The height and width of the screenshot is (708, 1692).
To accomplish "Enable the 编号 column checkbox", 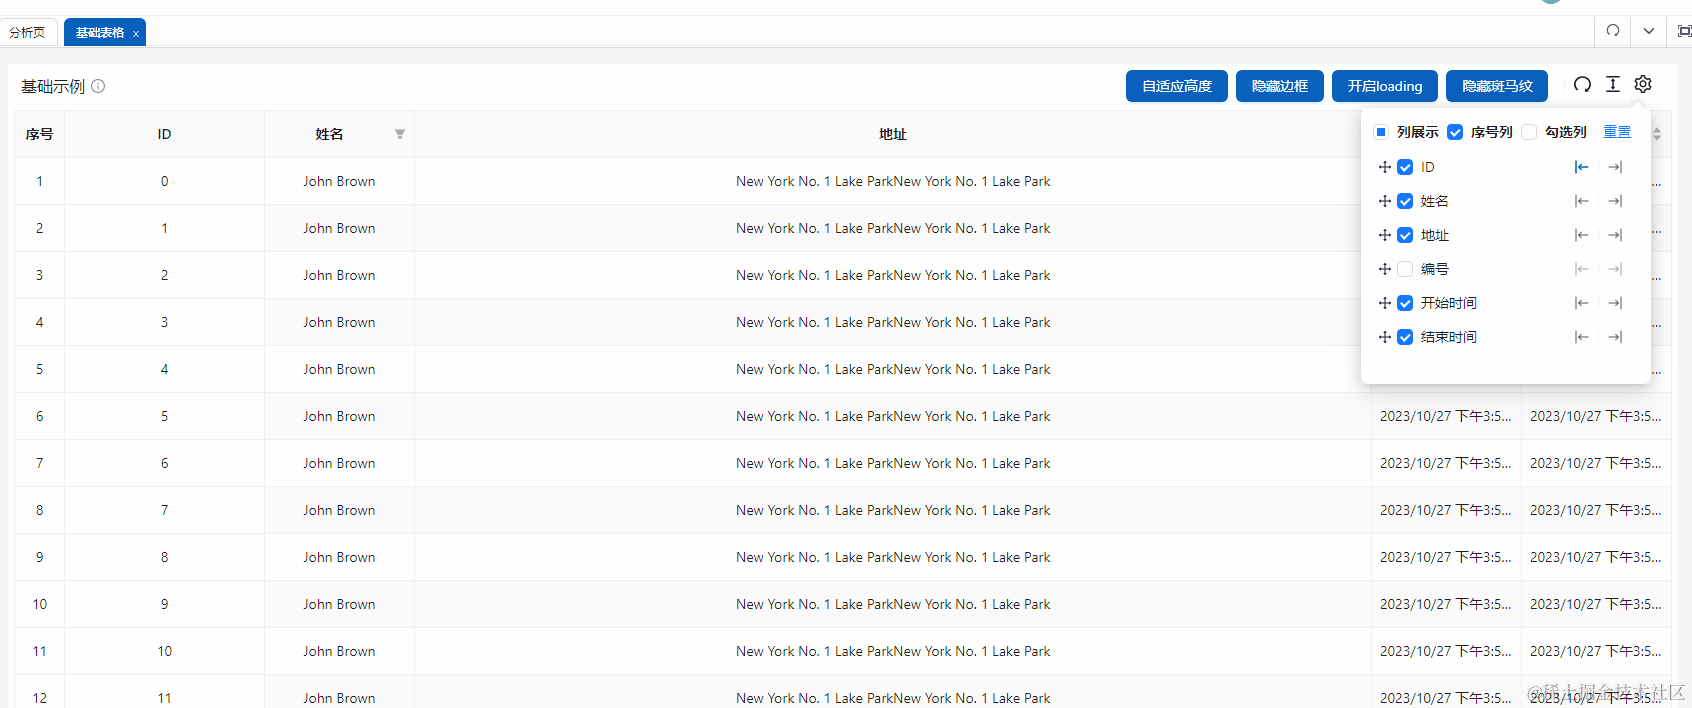I will click(1405, 269).
